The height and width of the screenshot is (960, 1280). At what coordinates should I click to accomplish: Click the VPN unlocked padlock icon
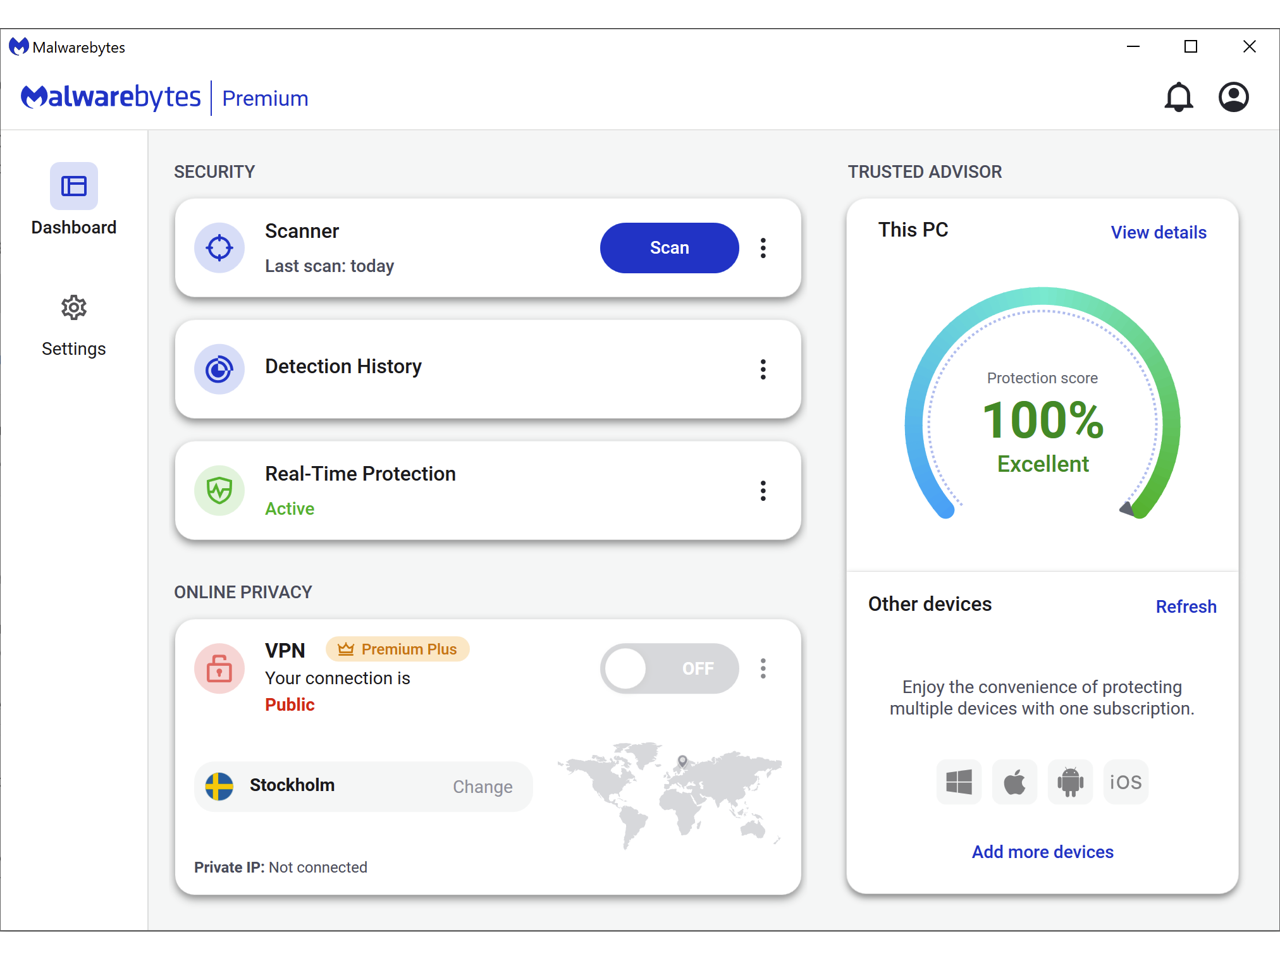point(219,669)
